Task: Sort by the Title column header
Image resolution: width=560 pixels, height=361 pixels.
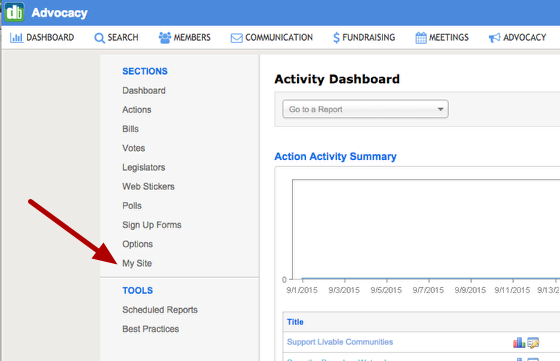Action: (x=295, y=322)
